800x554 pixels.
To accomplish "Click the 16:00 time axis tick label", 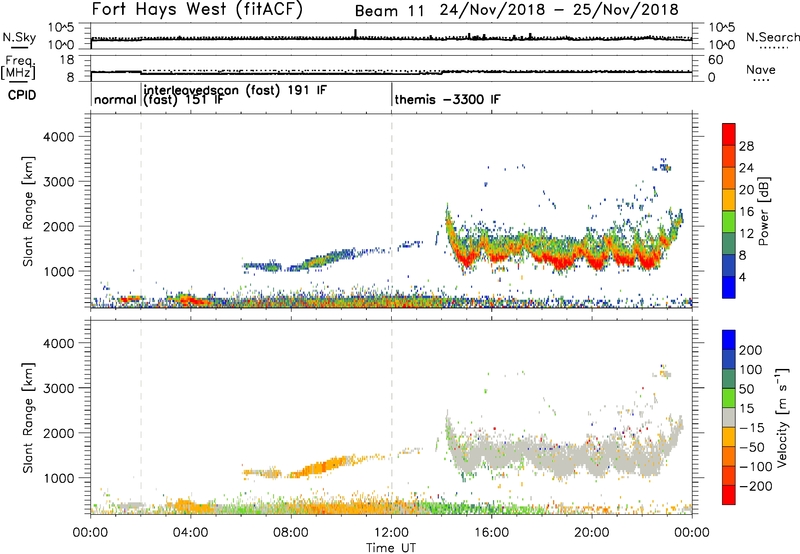I will point(491,533).
